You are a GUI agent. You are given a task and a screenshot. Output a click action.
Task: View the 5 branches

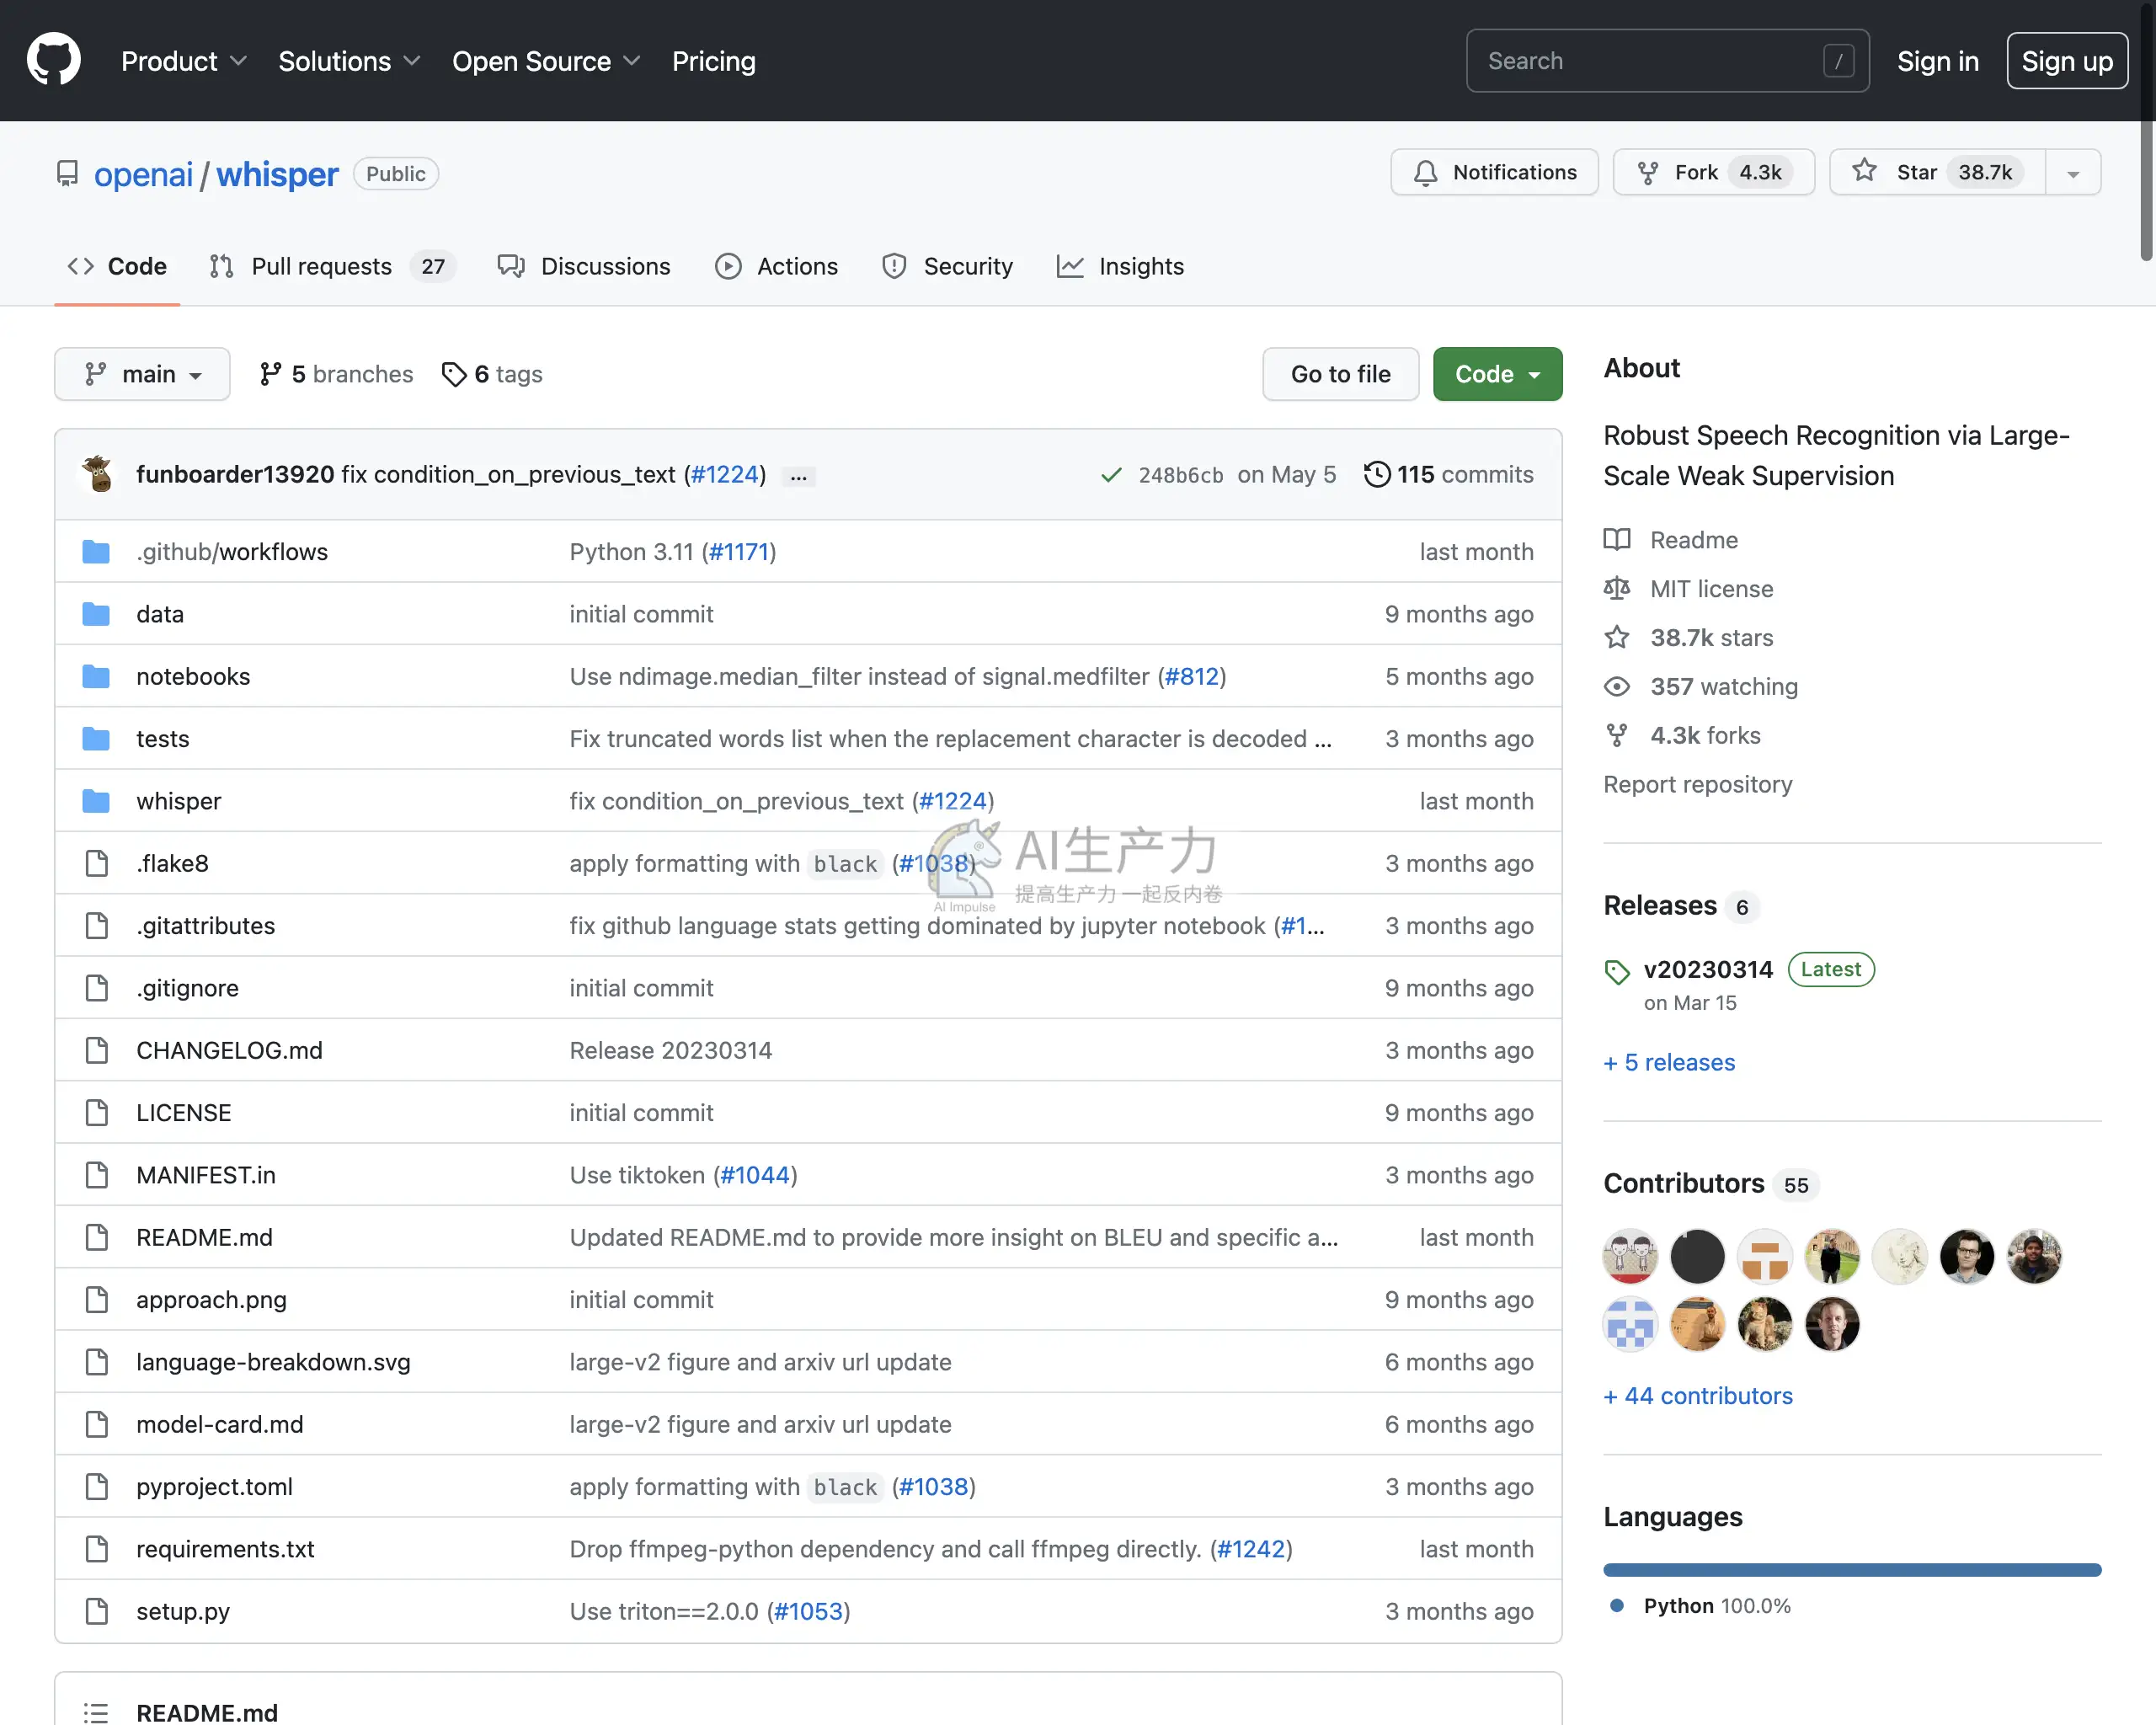click(336, 374)
